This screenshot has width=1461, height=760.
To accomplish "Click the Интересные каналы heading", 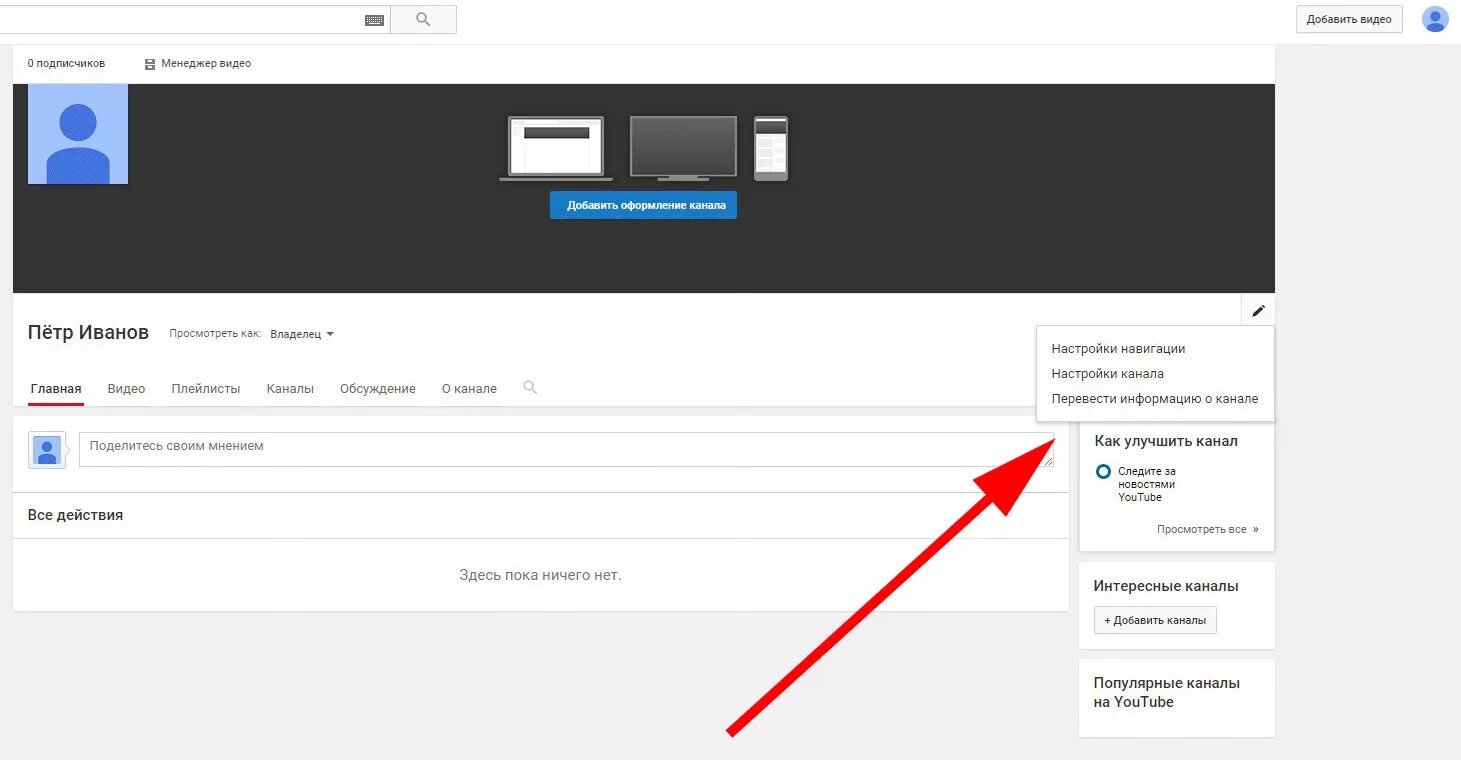I will click(x=1166, y=586).
